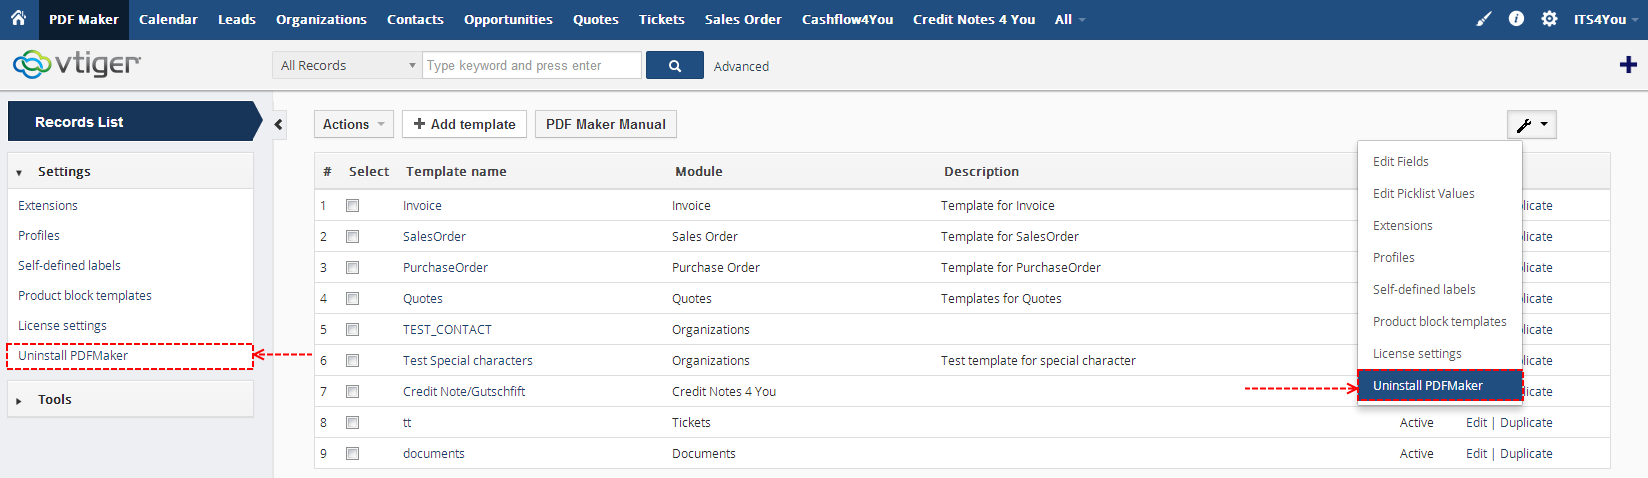Check the box for SalesOrder template
The image size is (1648, 478).
(352, 237)
